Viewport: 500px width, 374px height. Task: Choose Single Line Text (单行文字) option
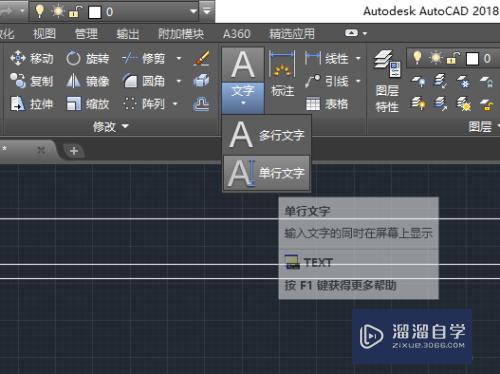click(x=267, y=173)
